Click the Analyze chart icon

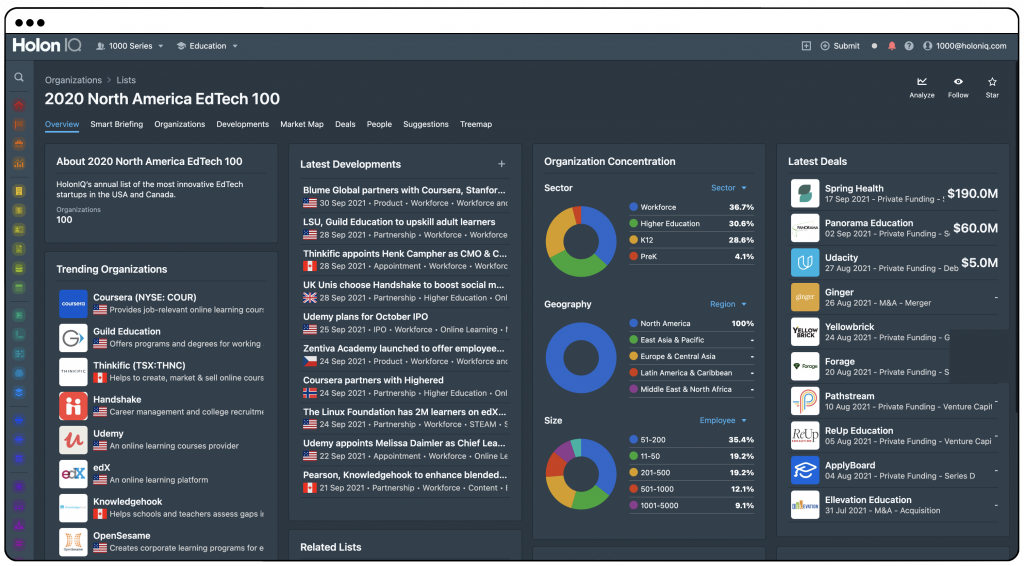point(921,82)
